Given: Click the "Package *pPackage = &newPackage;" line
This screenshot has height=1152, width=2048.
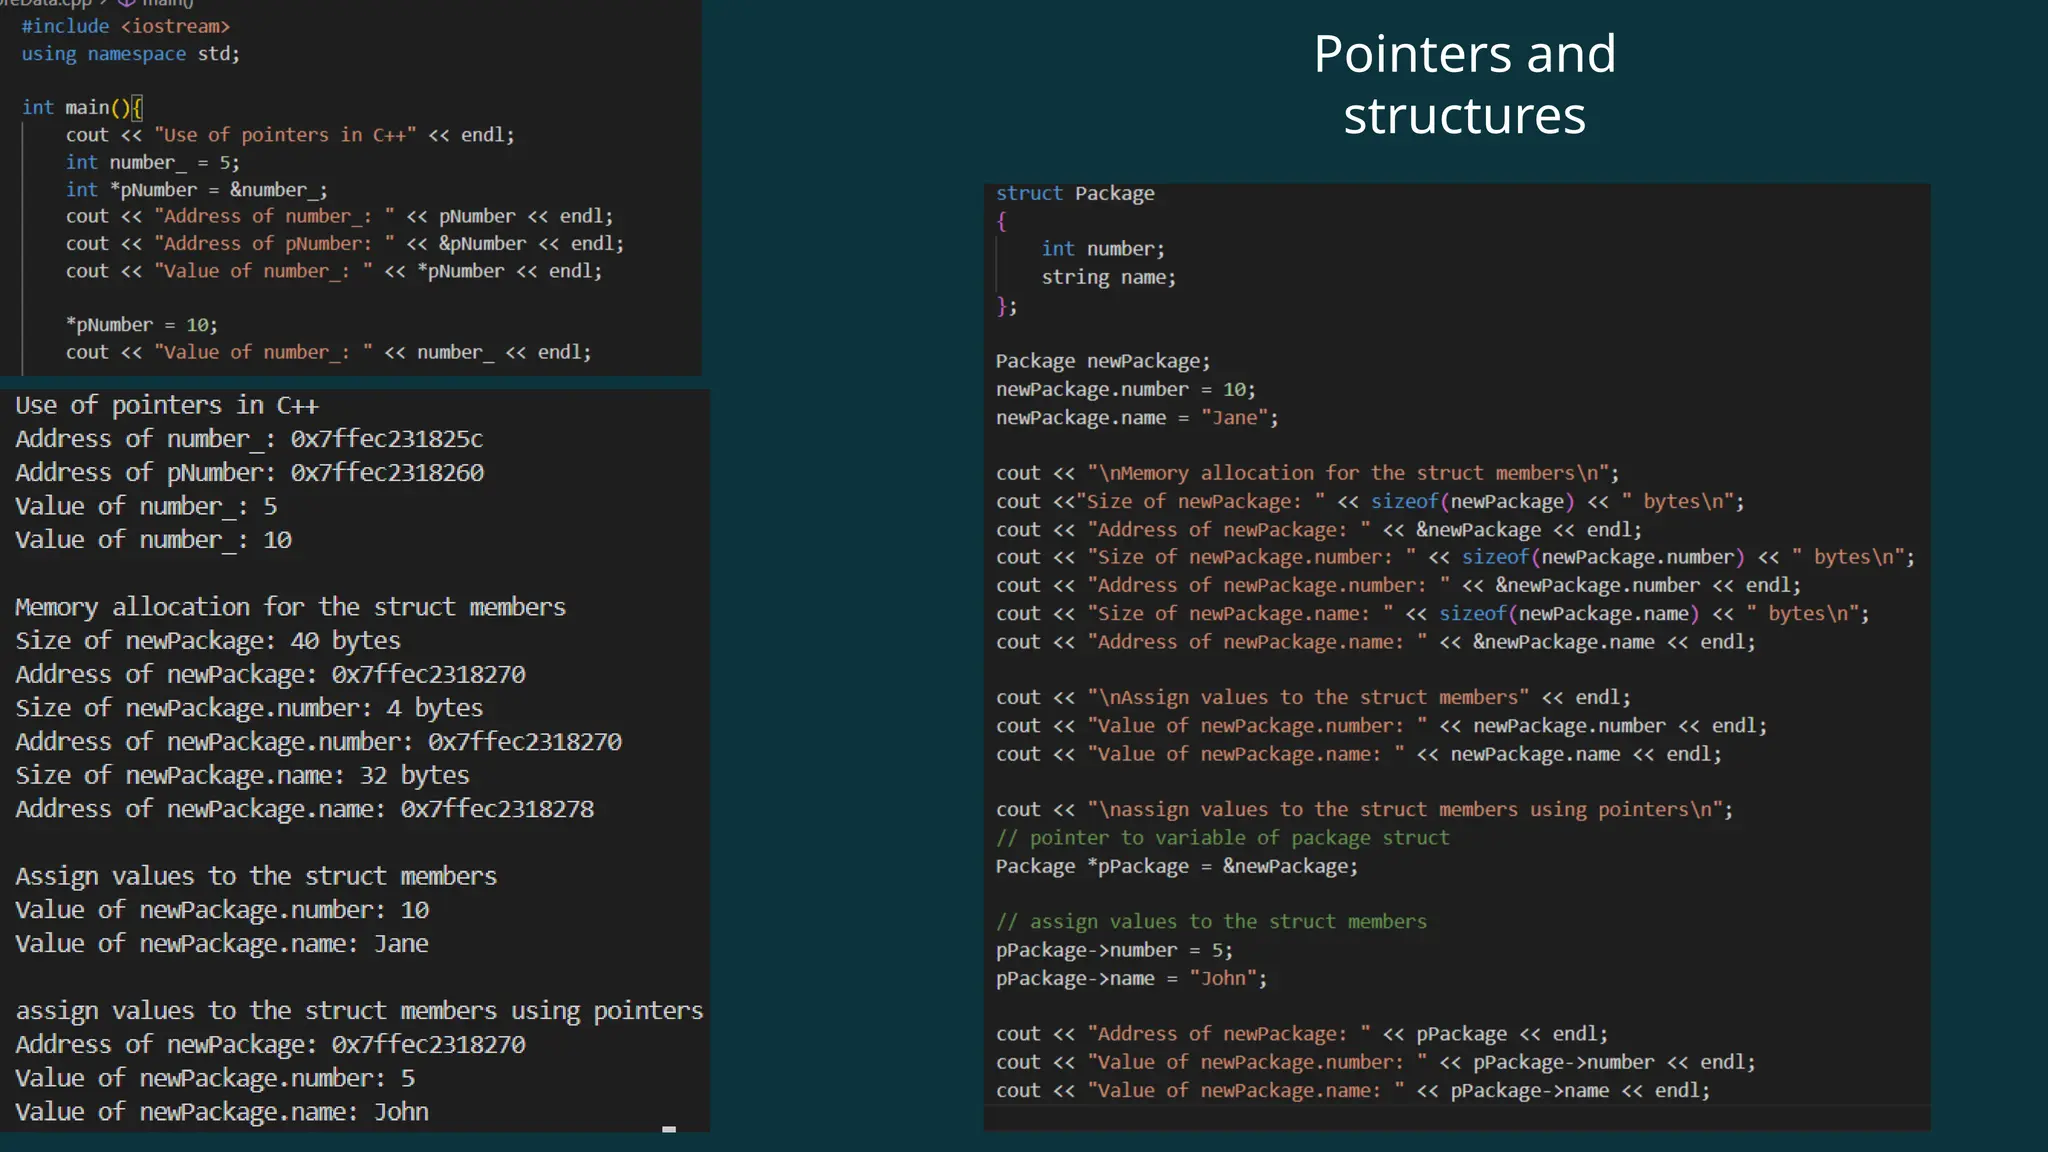Looking at the screenshot, I should click(1177, 866).
